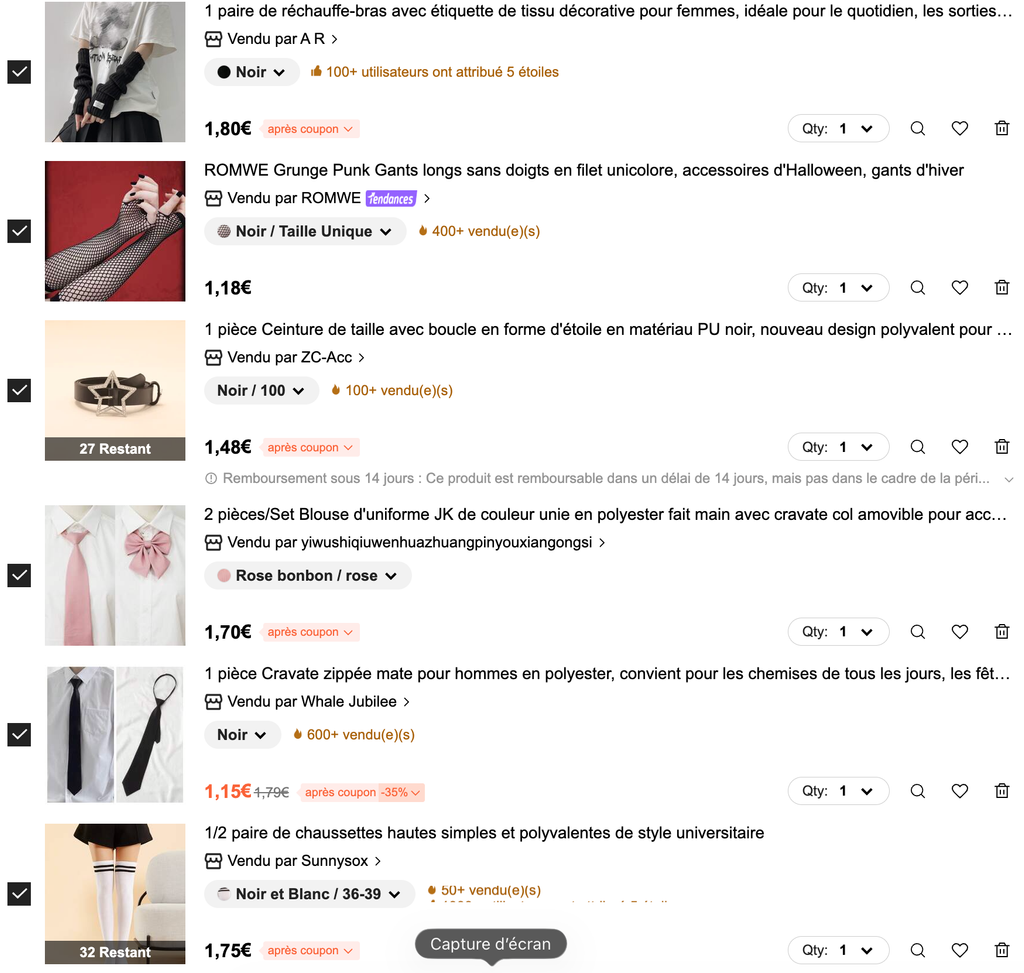Delete the arm warmers item with trash icon
Viewport: 1024px width, 973px height.
tap(1001, 129)
